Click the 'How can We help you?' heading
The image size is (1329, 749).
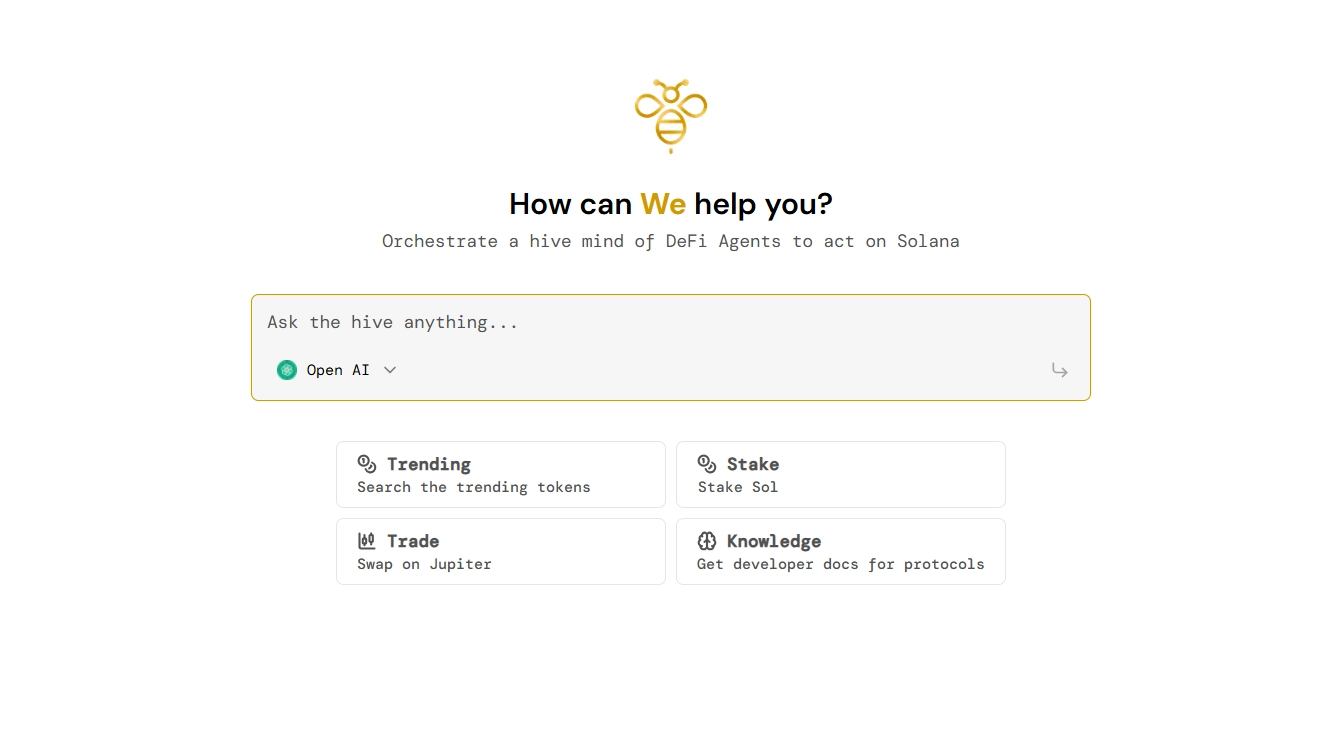click(x=670, y=204)
